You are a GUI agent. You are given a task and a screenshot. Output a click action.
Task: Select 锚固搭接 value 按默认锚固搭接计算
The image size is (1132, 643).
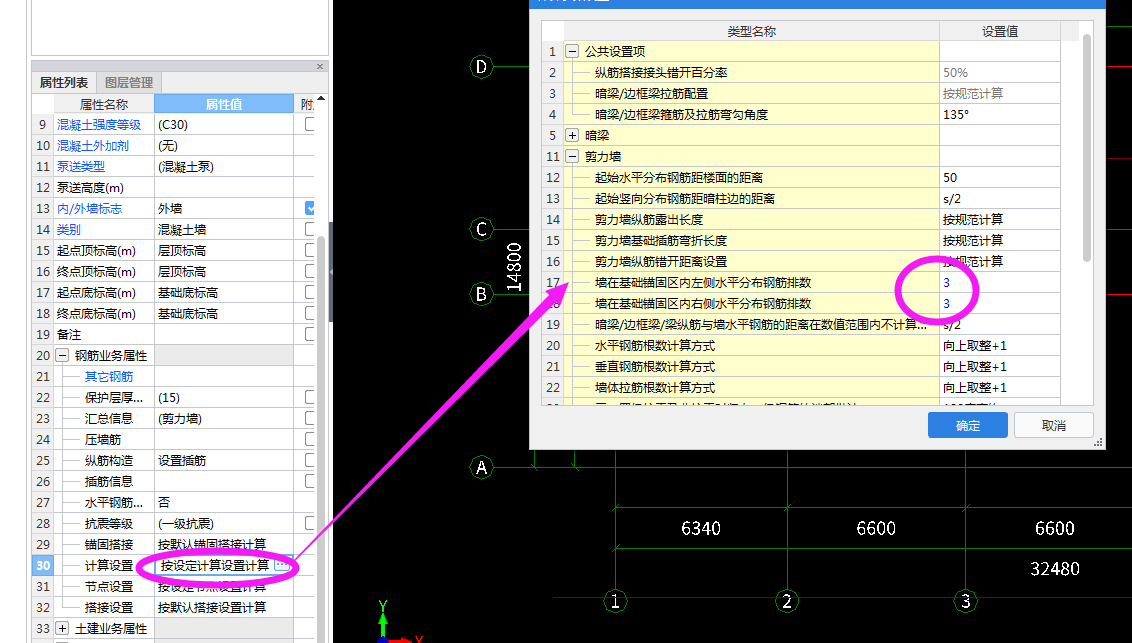click(x=224, y=544)
